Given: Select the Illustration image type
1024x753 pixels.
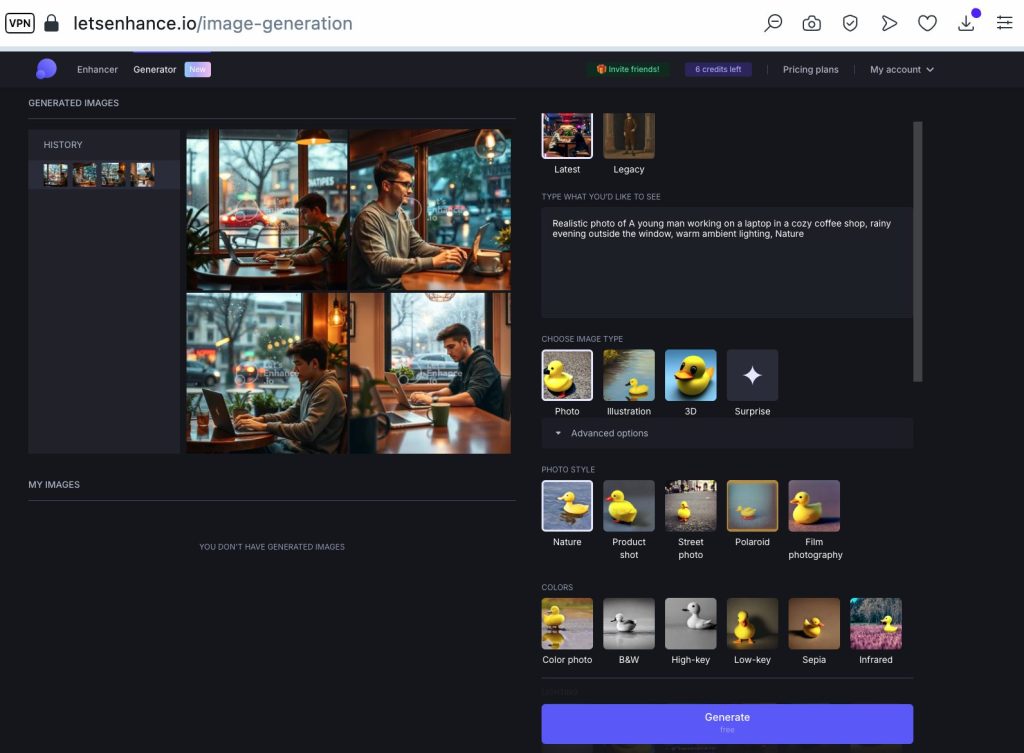Looking at the screenshot, I should point(629,375).
